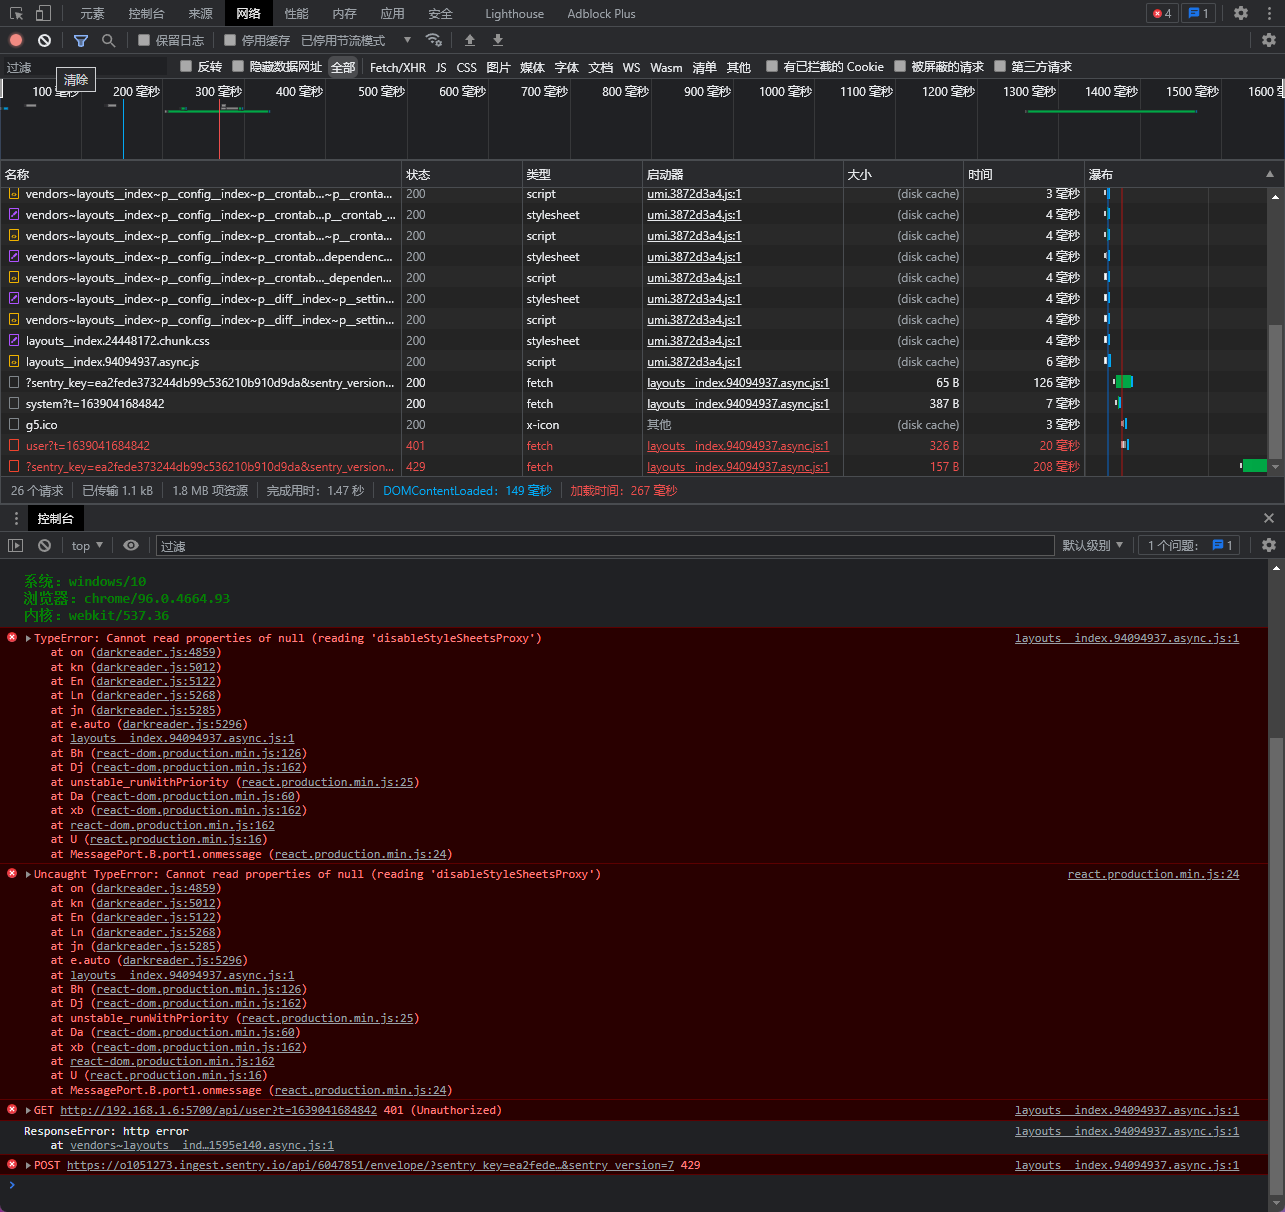Switch to the 元素 panel tab
The width and height of the screenshot is (1285, 1212).
92,13
